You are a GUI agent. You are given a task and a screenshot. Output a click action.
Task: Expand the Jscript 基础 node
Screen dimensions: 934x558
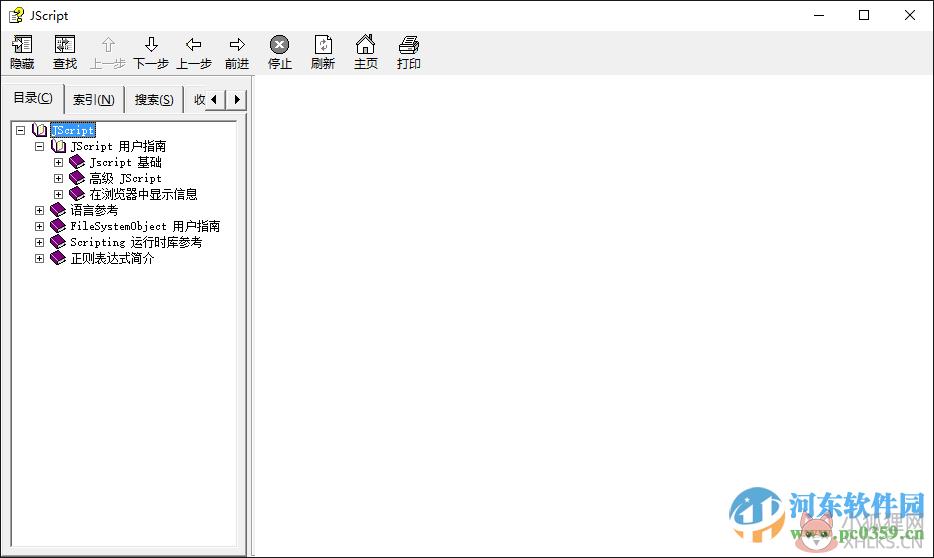[58, 162]
